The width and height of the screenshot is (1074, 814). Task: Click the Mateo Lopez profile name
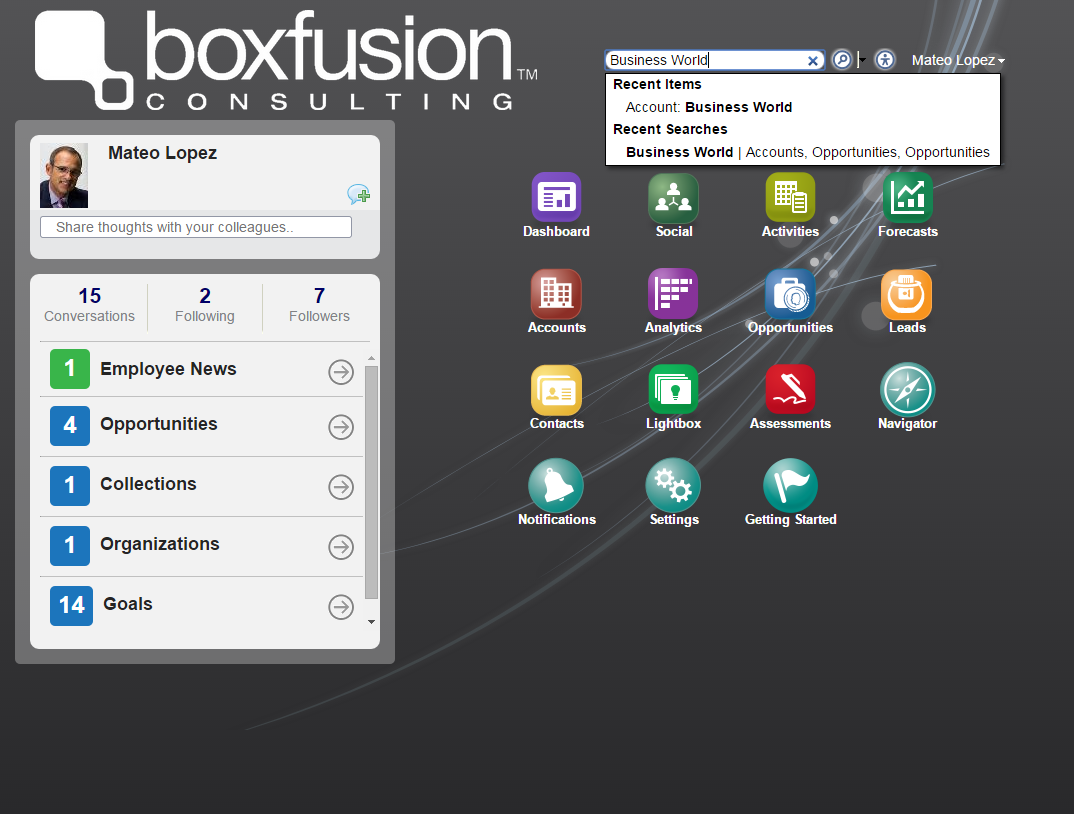[x=162, y=153]
